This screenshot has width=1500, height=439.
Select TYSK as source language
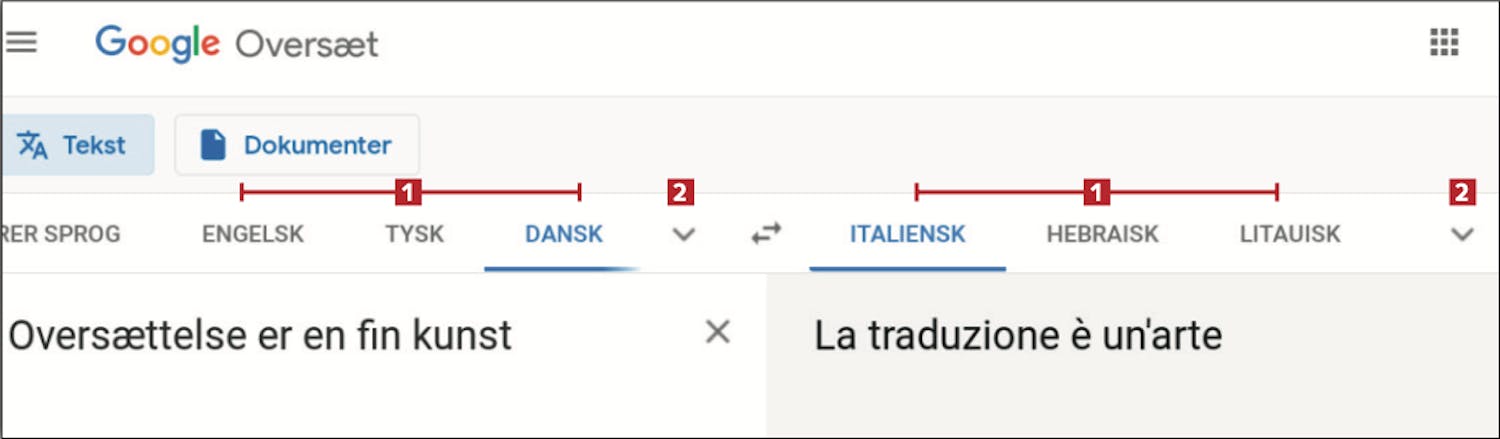click(x=414, y=235)
